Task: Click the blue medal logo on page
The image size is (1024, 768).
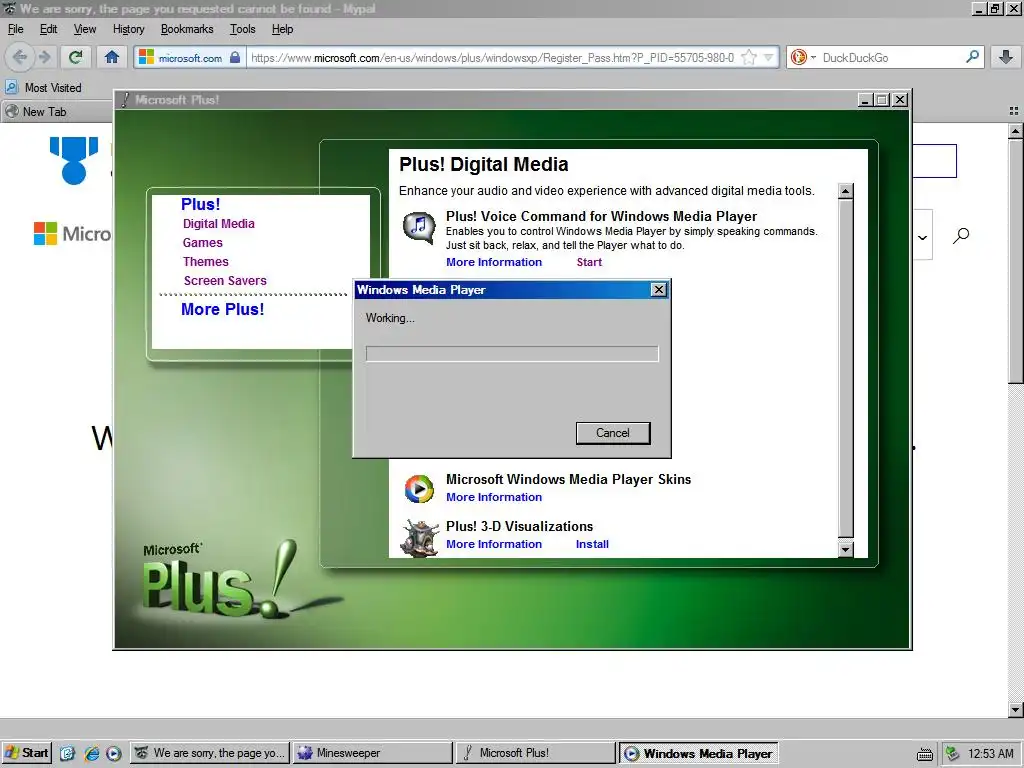Action: (x=74, y=161)
